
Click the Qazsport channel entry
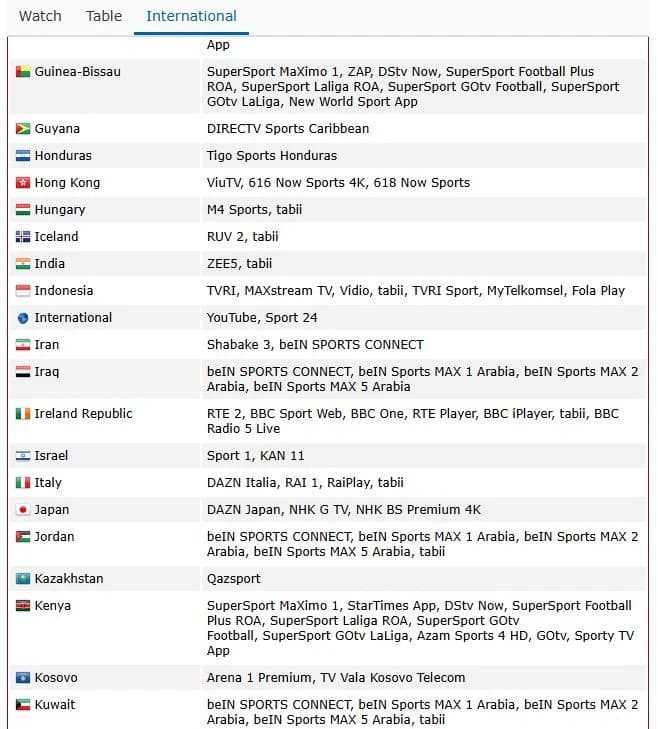(x=233, y=579)
